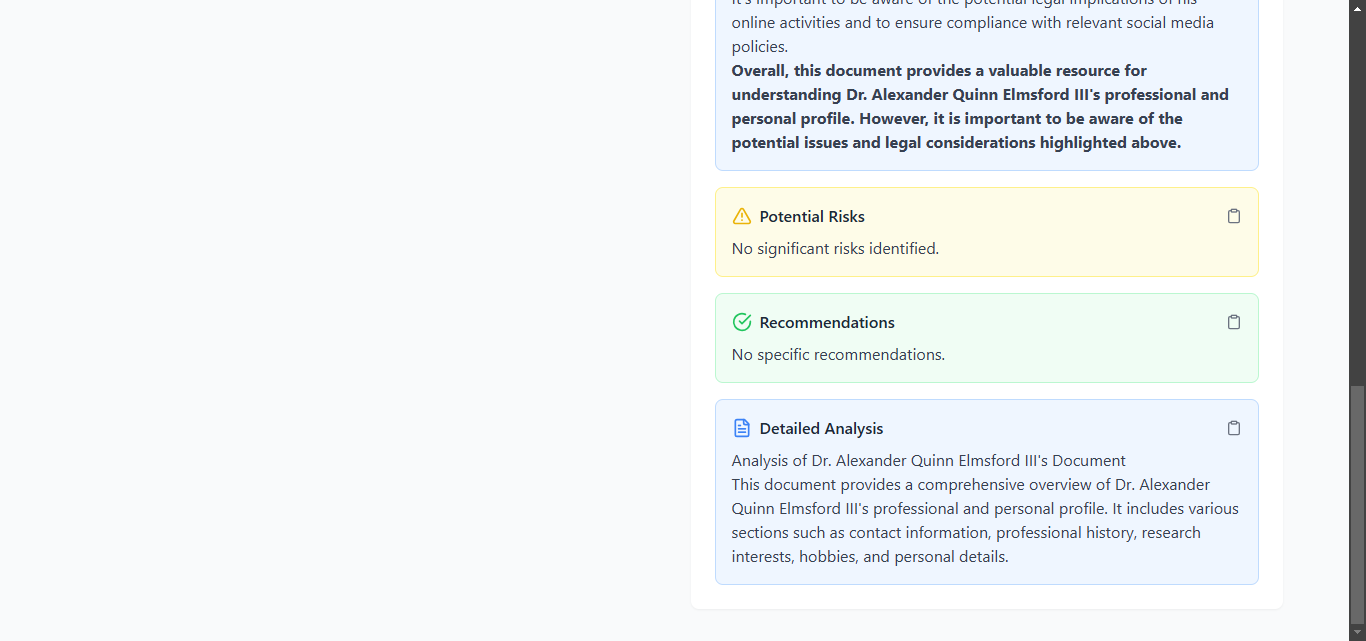The image size is (1366, 641).
Task: Click the bold "Overall, this document" summary paragraph
Action: click(980, 107)
